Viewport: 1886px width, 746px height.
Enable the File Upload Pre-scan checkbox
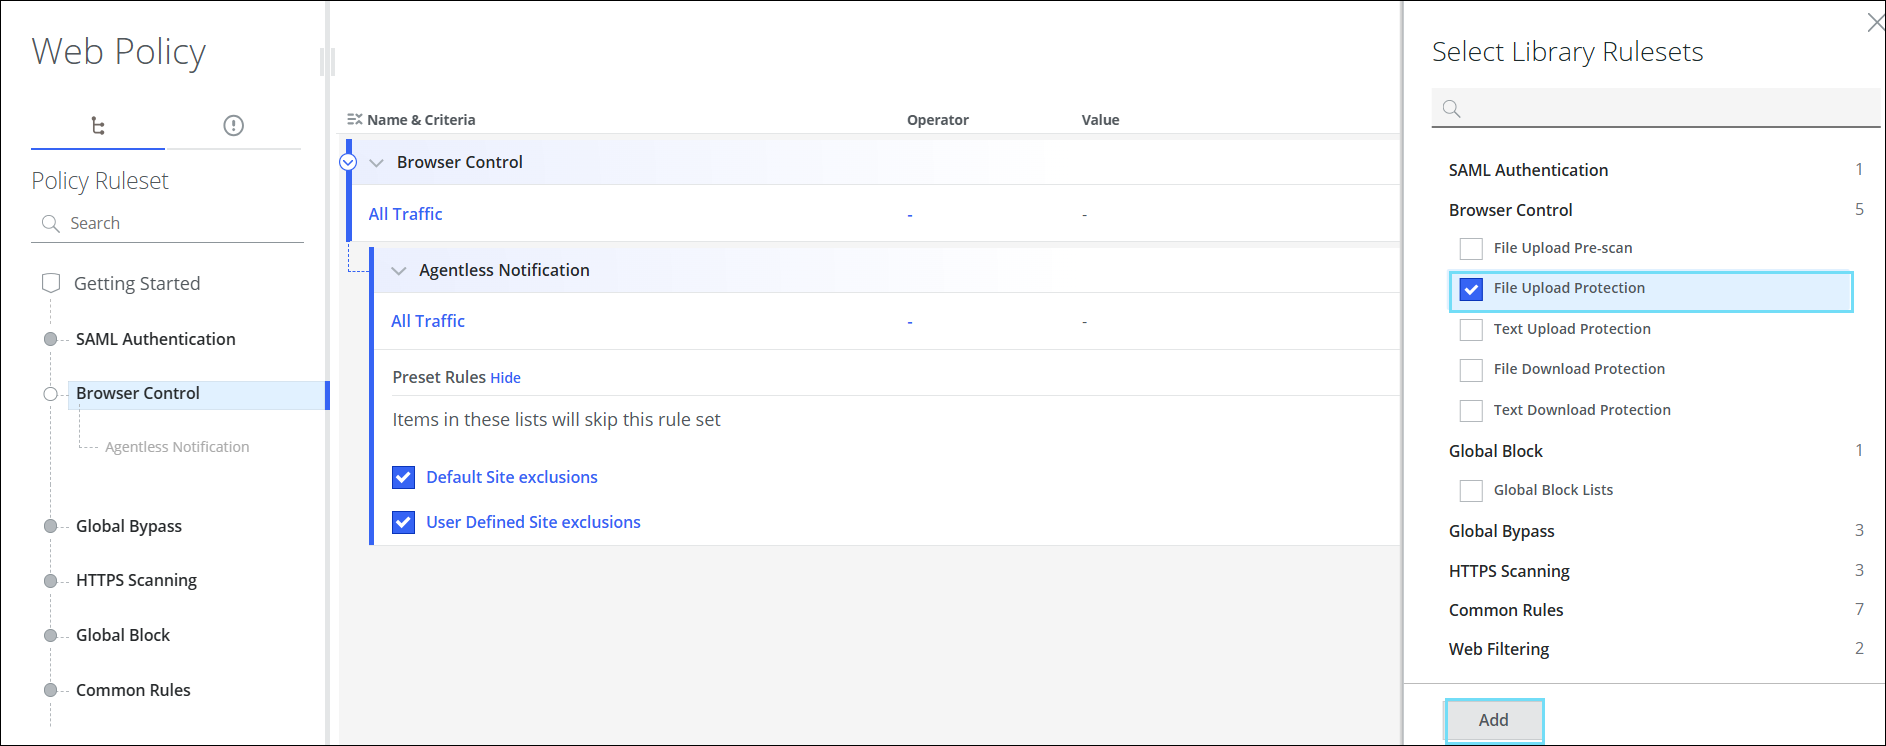pyautogui.click(x=1471, y=249)
